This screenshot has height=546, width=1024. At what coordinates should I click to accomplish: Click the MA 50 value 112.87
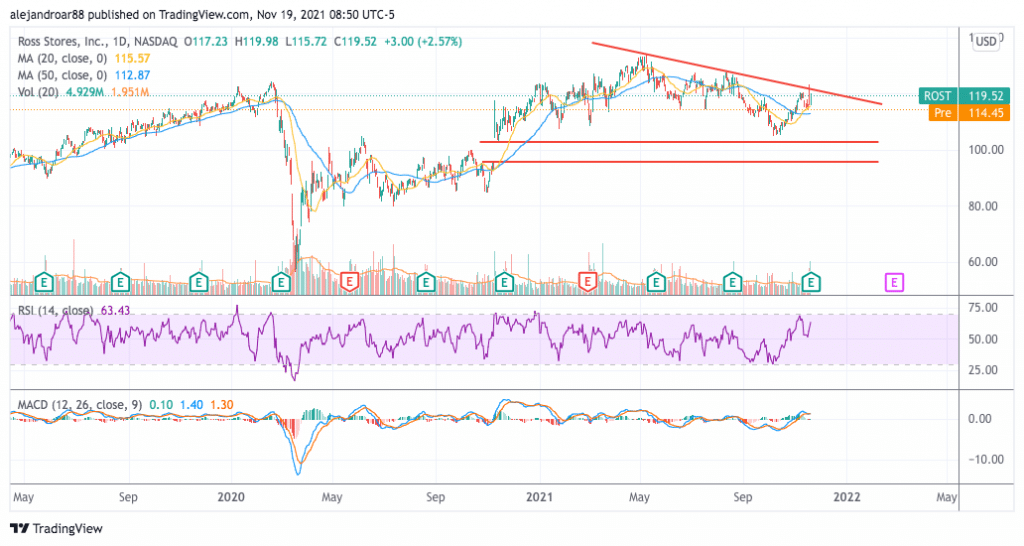tap(133, 75)
